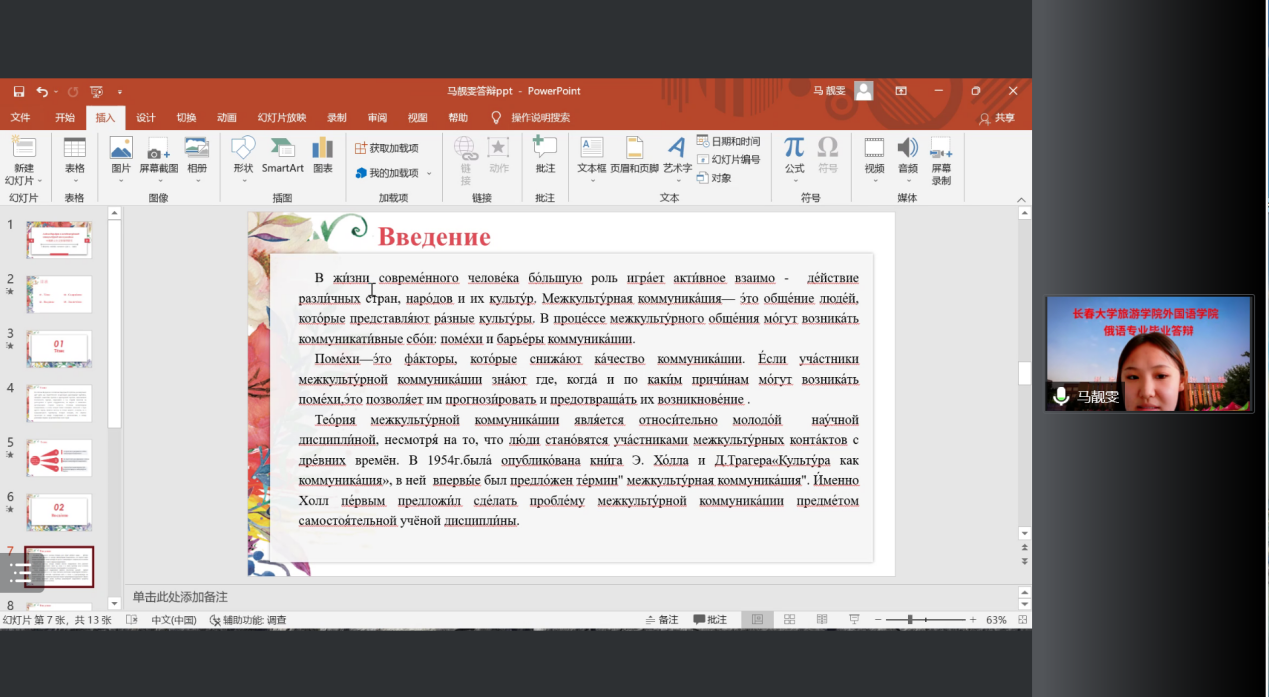Switch to the 动画 (Animations) tab
Image resolution: width=1269 pixels, height=697 pixels.
pos(227,117)
